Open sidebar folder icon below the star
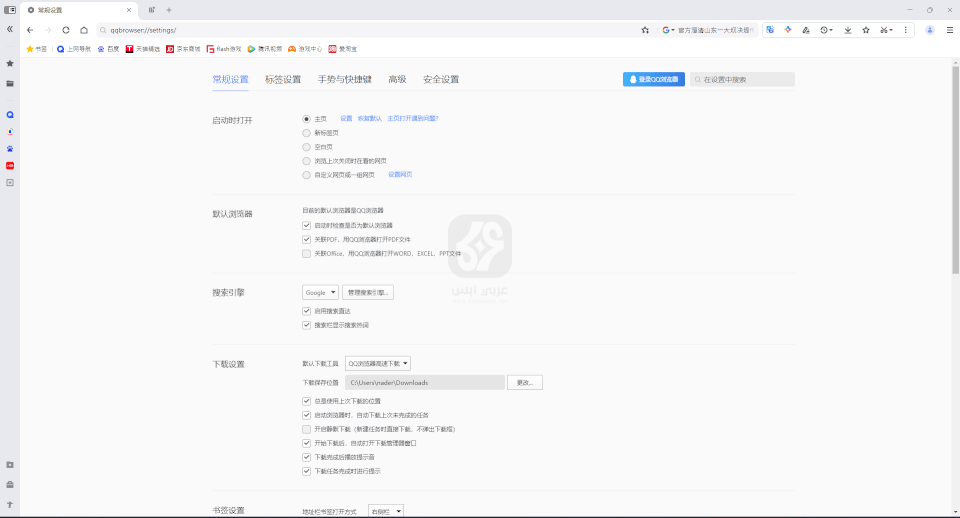 click(x=10, y=83)
